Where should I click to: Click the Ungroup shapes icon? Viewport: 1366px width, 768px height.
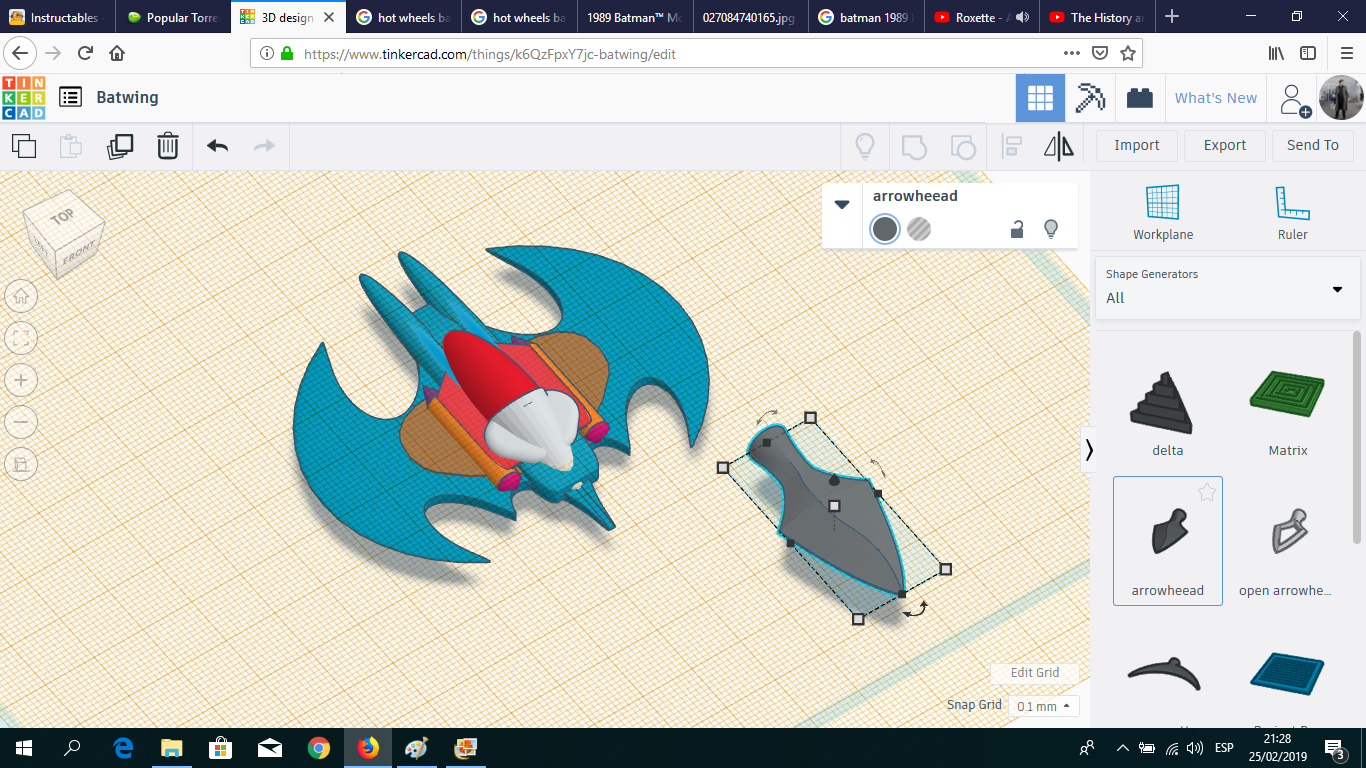coord(962,146)
